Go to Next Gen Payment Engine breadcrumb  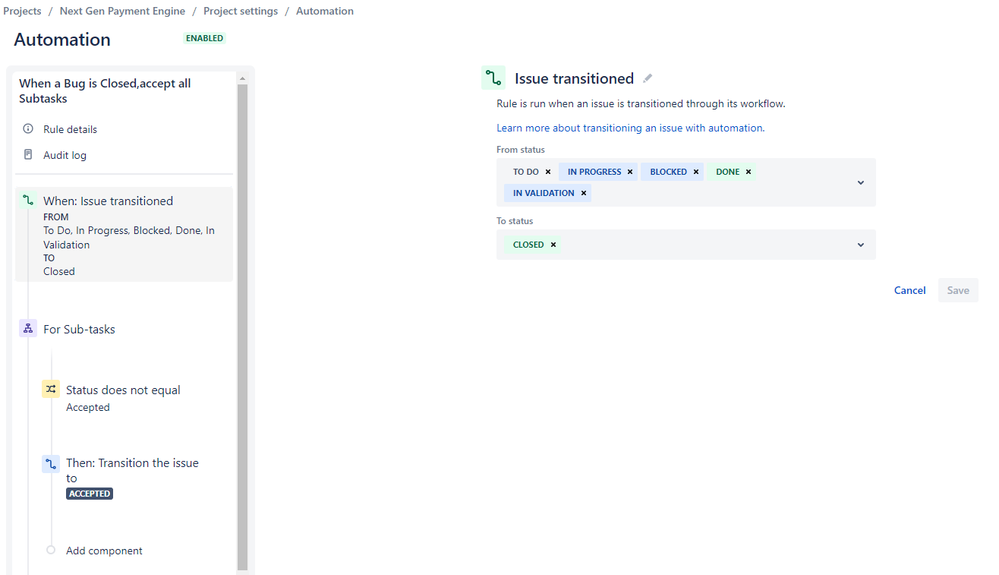pyautogui.click(x=122, y=11)
